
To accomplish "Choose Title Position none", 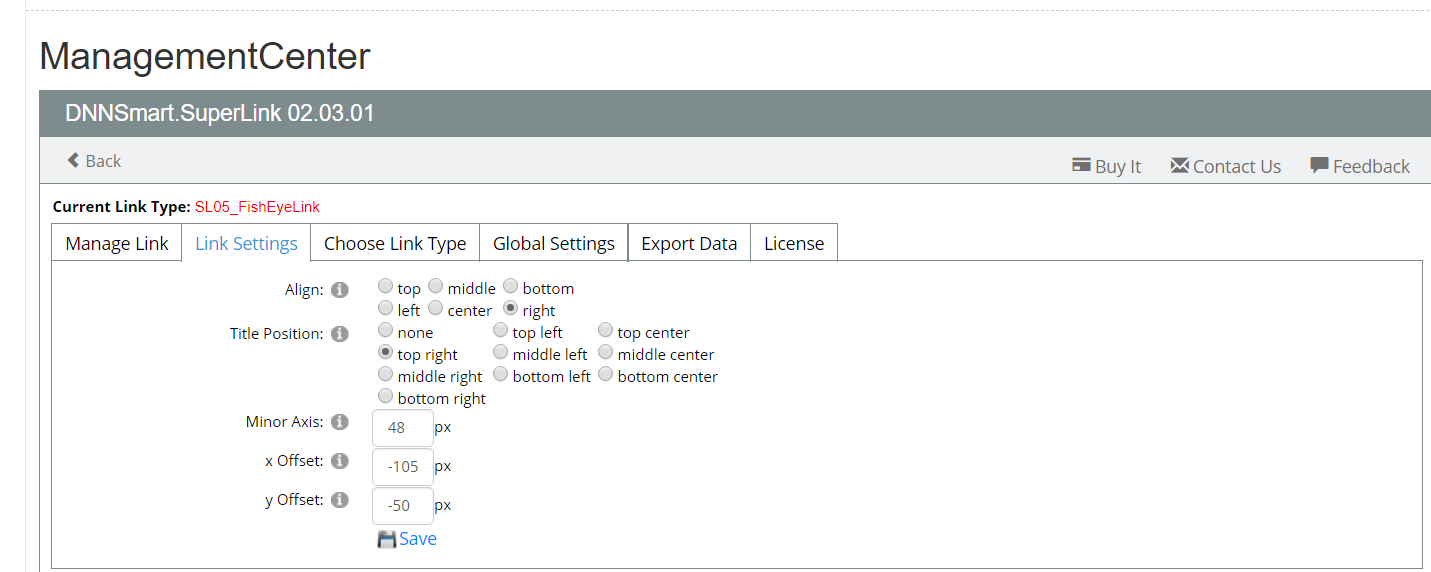I will pyautogui.click(x=385, y=331).
